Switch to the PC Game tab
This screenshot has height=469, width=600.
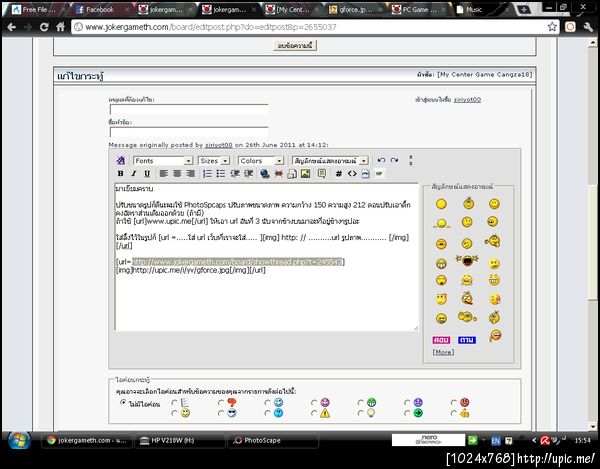tap(418, 10)
